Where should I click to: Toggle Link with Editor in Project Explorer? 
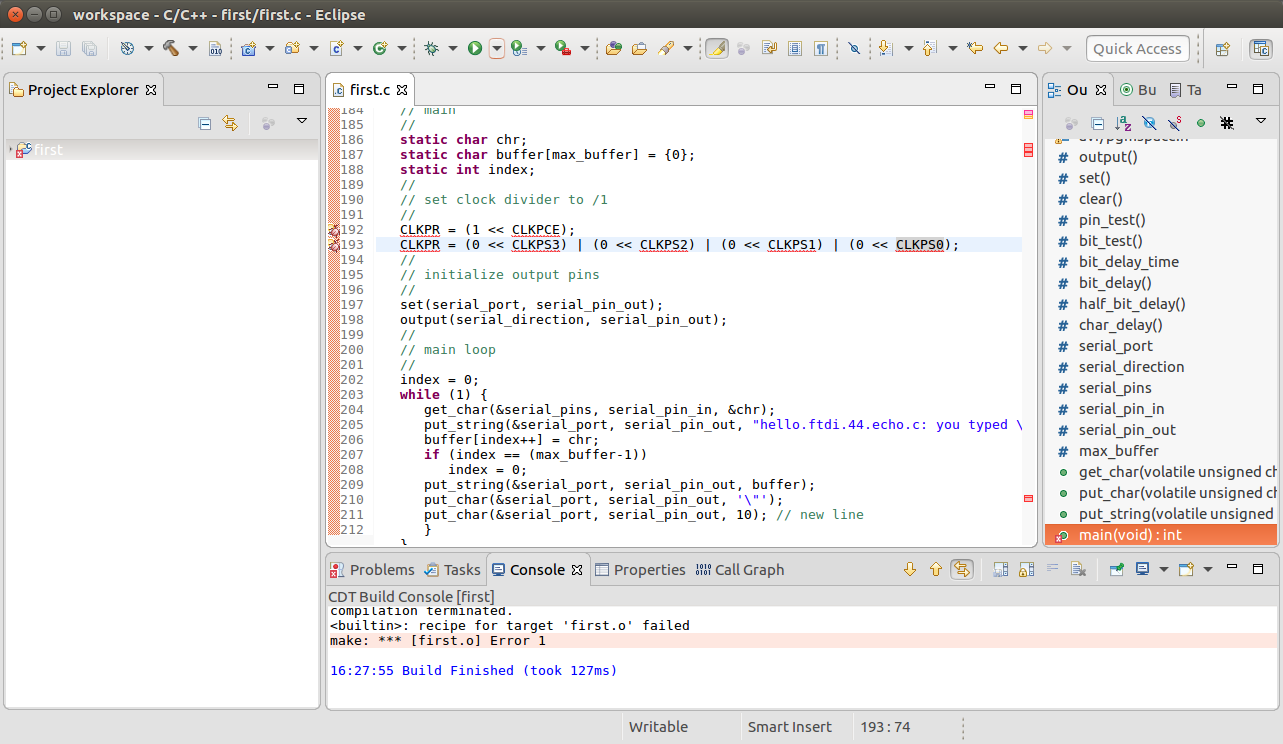point(230,123)
